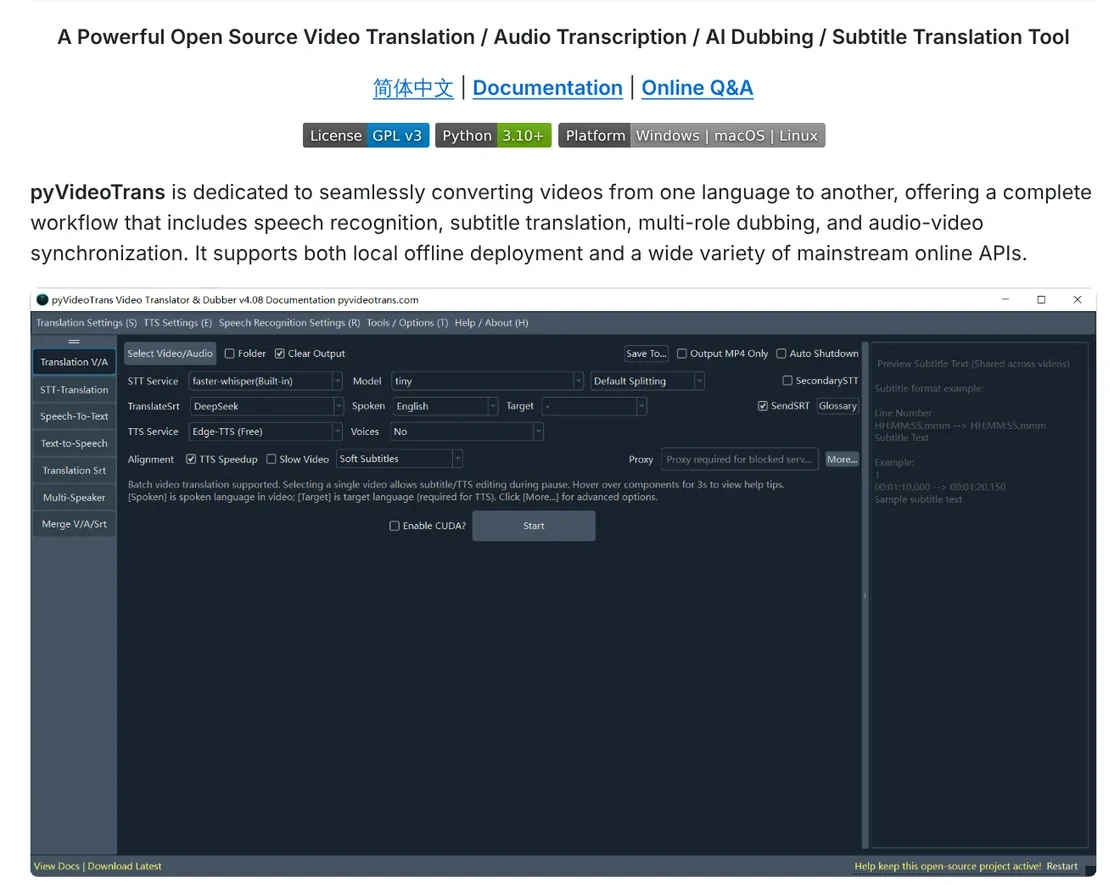Select the Translation V/A sidebar tab
1110x885 pixels.
(x=74, y=362)
